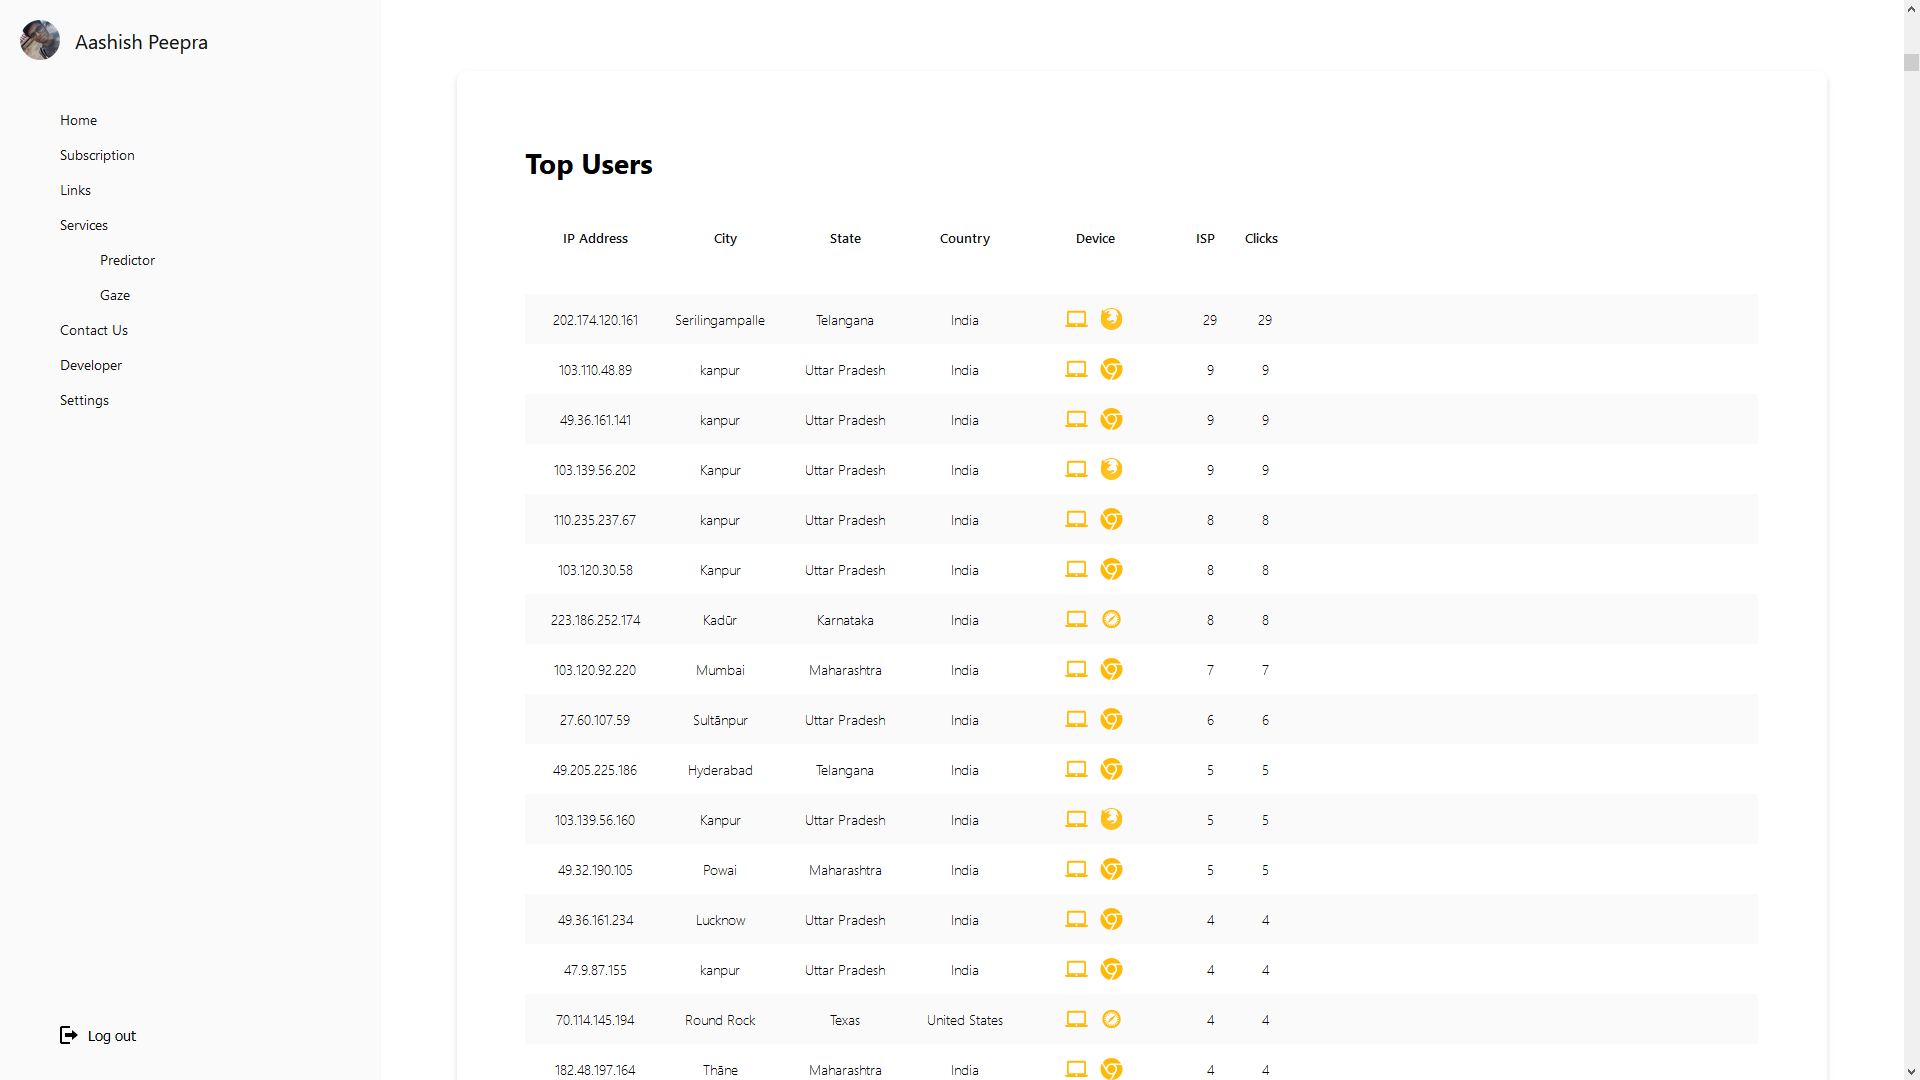
Task: Go to Subscription page
Action: pyautogui.click(x=97, y=155)
